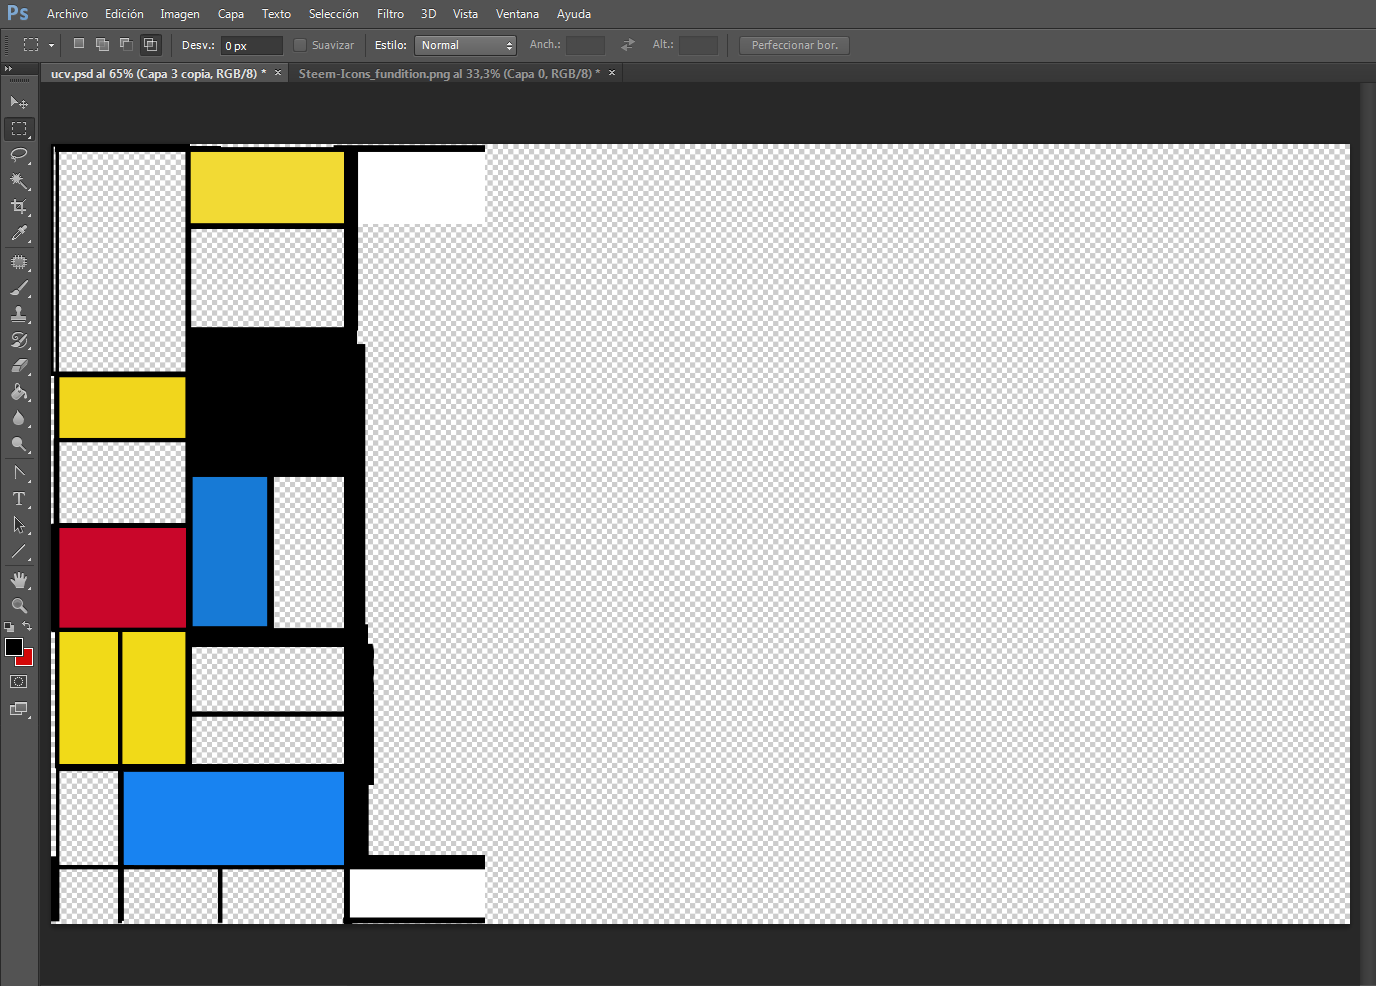1376x986 pixels.
Task: Select the Clone Stamp tool
Action: [x=19, y=314]
